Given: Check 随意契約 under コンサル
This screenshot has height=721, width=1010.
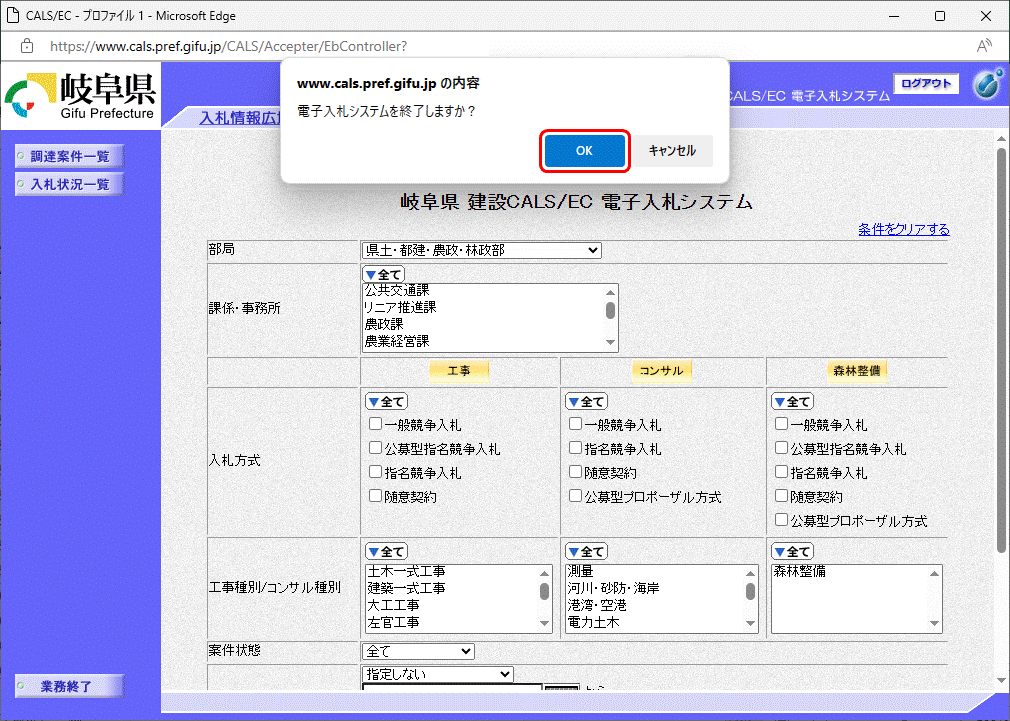Looking at the screenshot, I should tap(576, 472).
